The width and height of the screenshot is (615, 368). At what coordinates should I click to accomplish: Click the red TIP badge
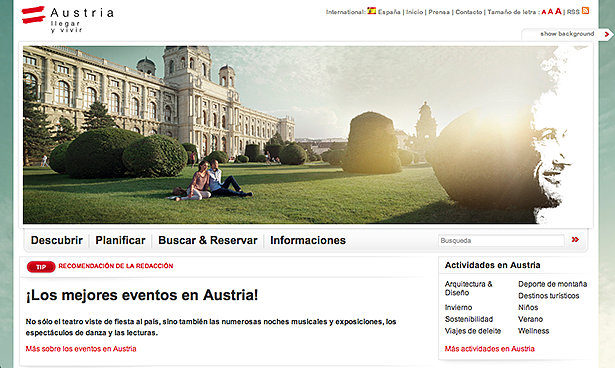click(41, 267)
